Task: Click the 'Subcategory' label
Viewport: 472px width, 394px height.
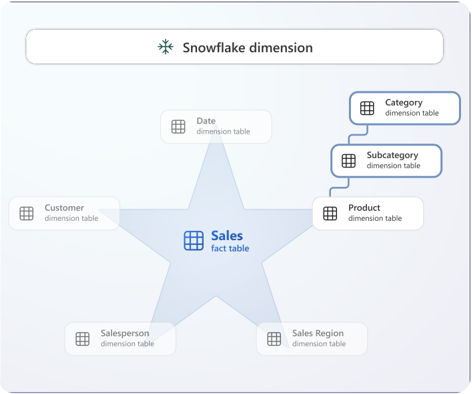Action: click(392, 155)
